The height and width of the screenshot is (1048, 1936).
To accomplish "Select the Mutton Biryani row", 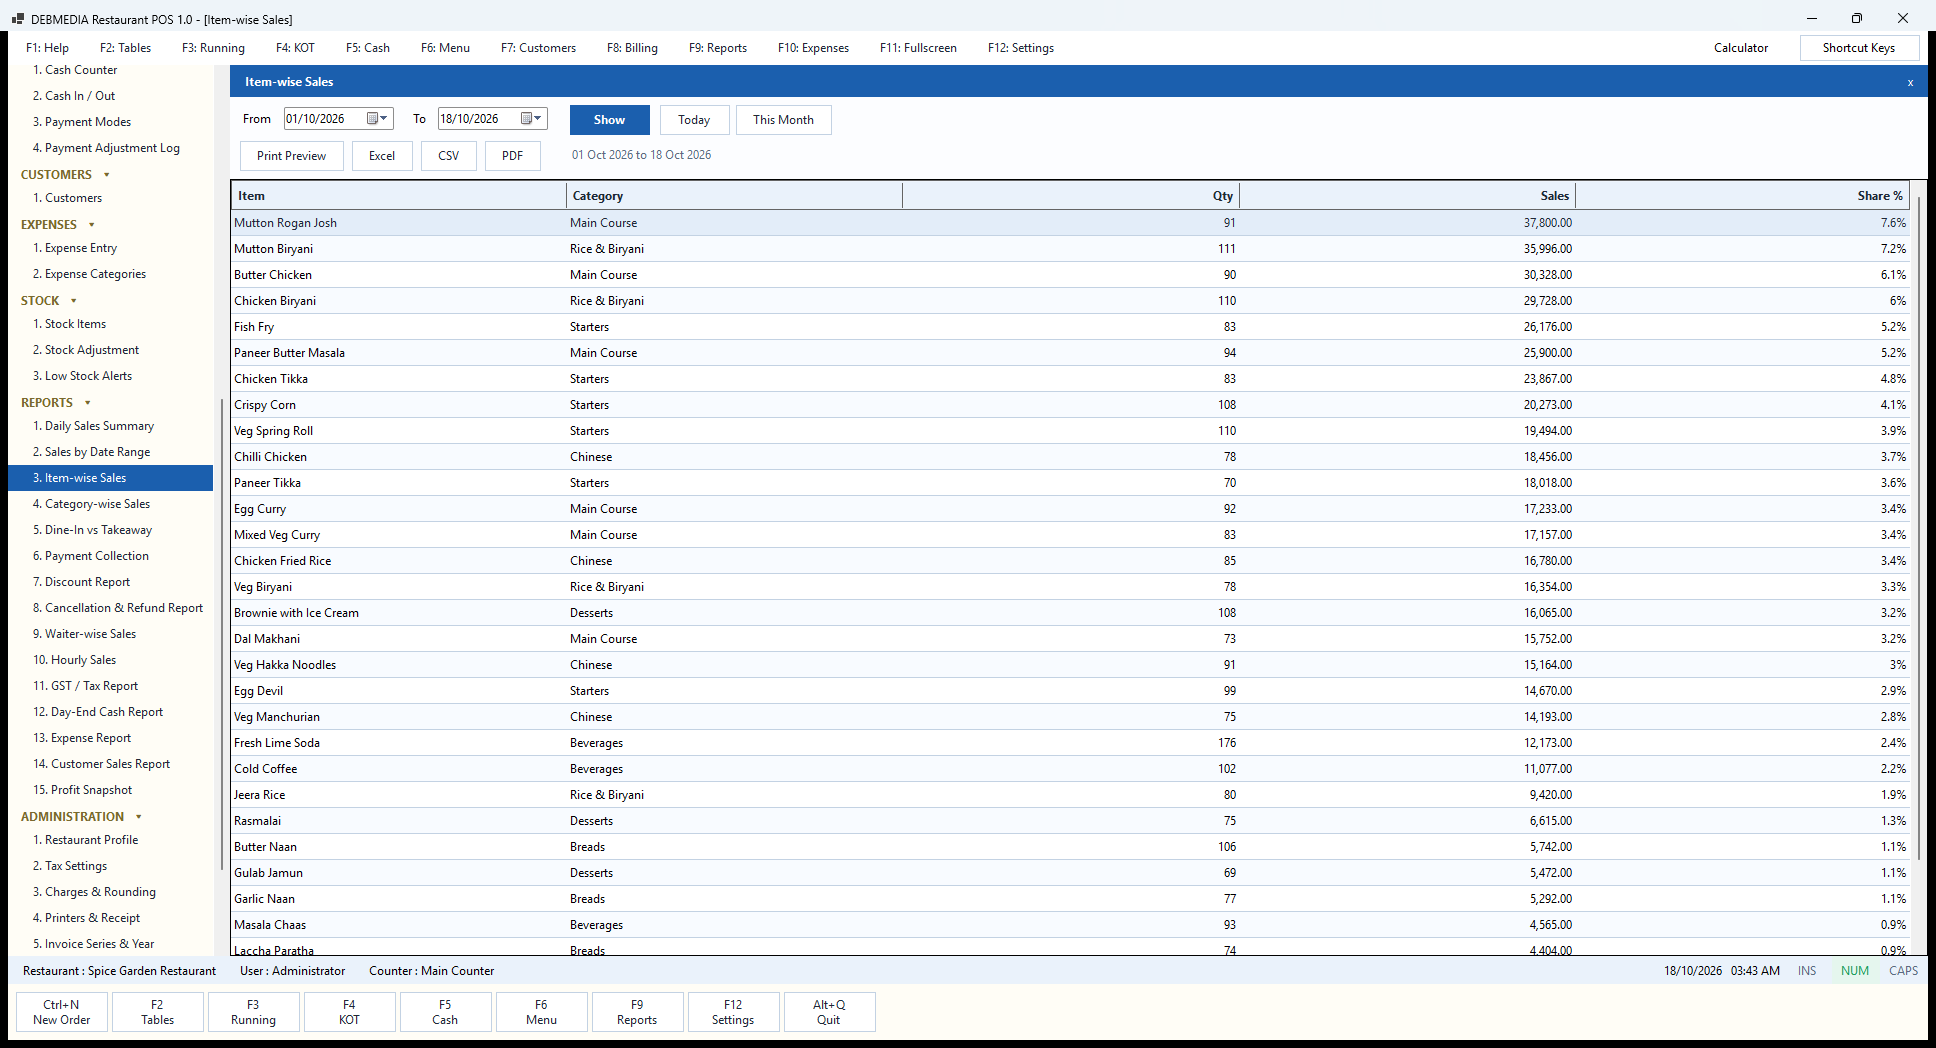I will 1070,249.
